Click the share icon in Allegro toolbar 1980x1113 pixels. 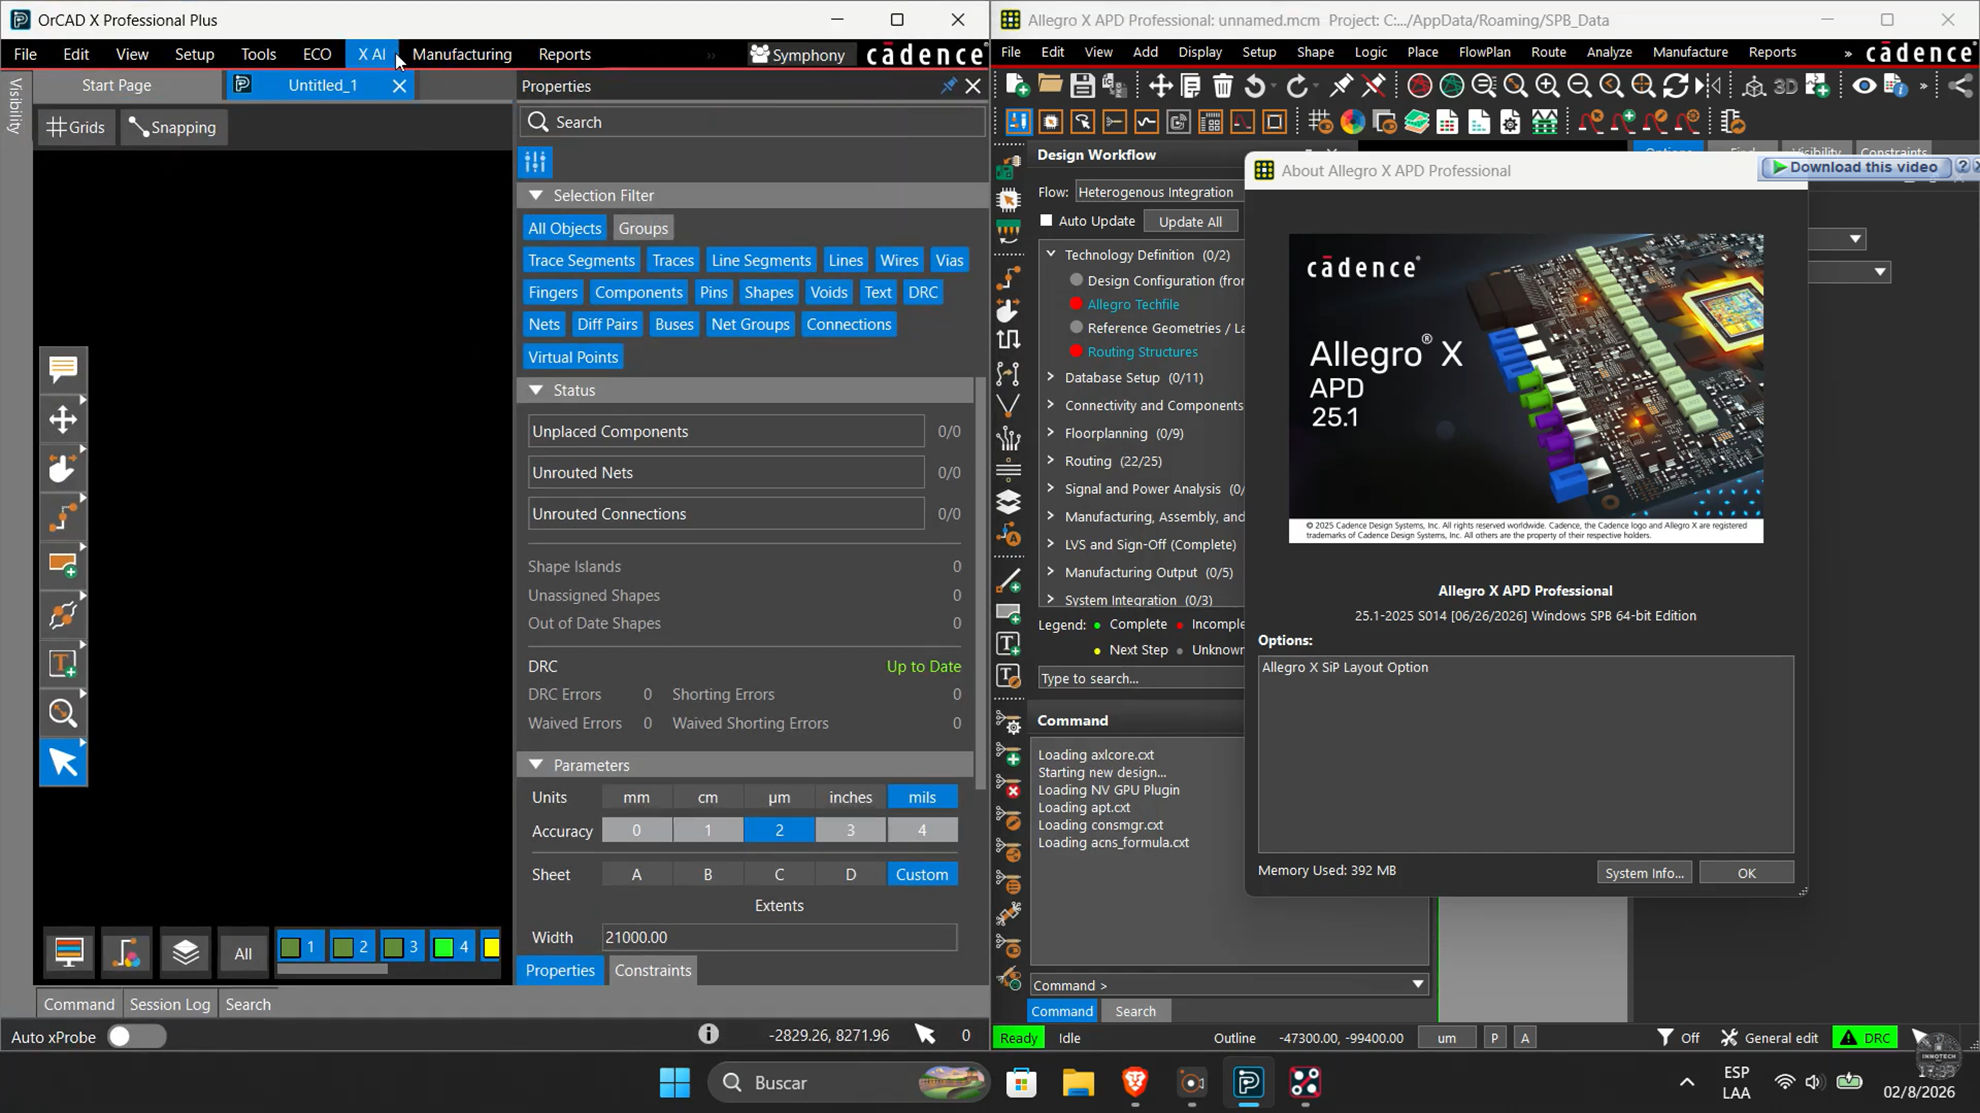point(1960,86)
